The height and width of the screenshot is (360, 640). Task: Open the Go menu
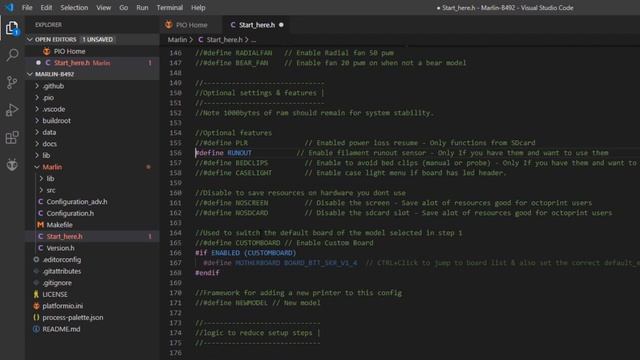123,7
